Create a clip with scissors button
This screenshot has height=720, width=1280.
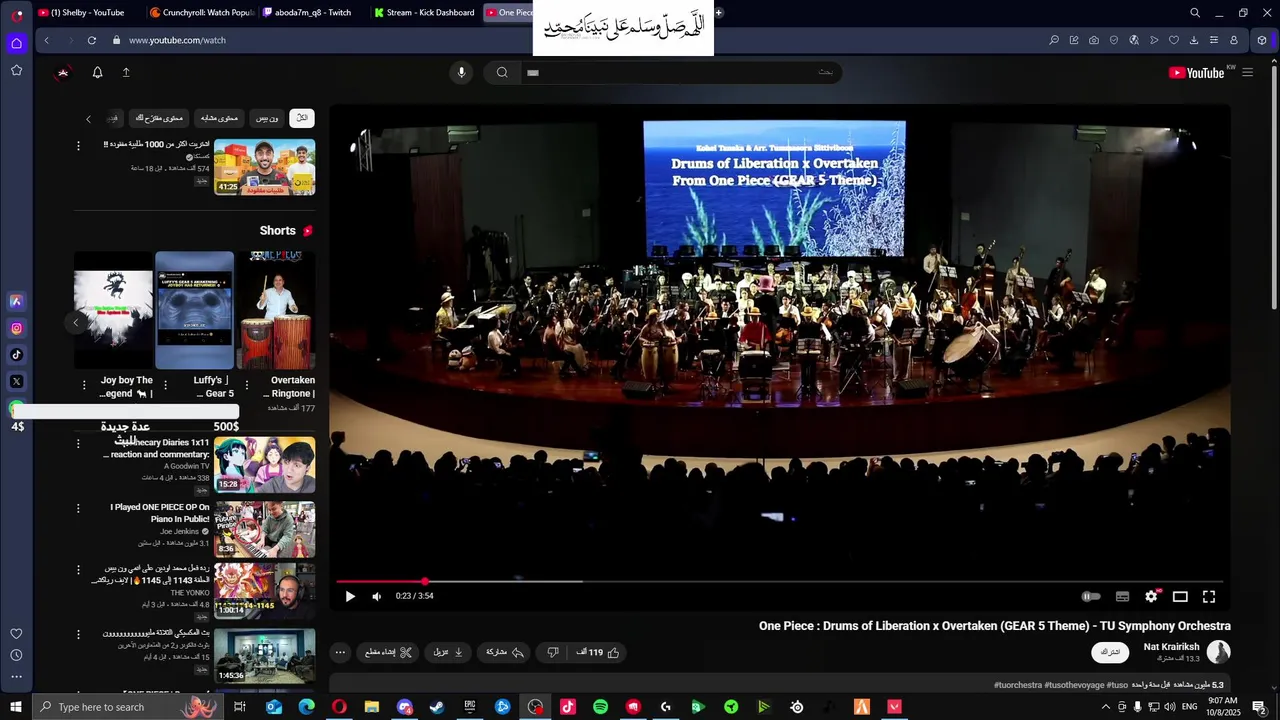click(388, 652)
